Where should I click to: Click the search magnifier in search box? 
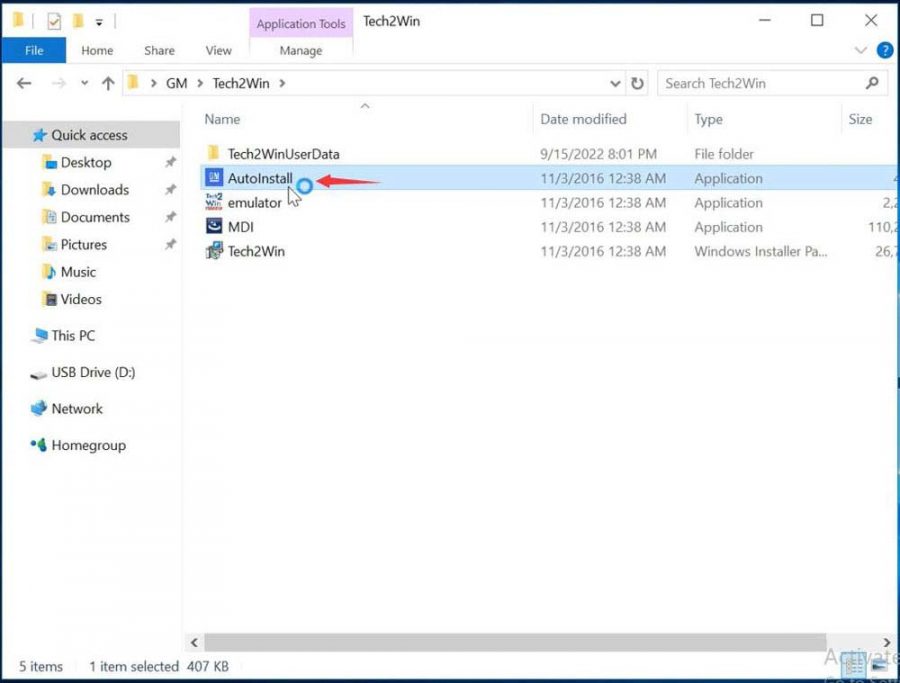pyautogui.click(x=874, y=83)
